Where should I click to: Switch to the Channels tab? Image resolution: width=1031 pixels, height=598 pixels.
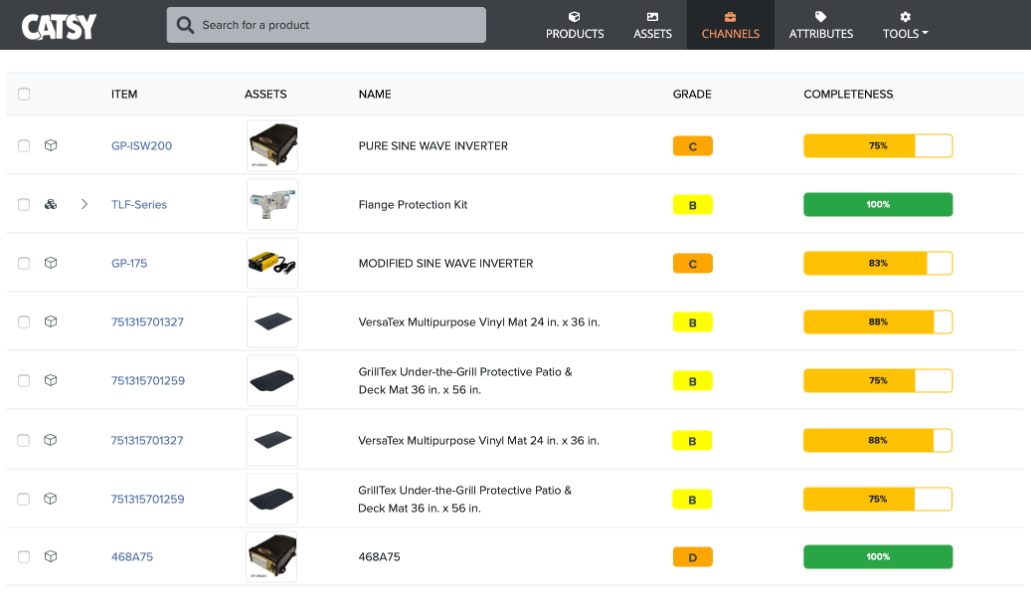730,26
